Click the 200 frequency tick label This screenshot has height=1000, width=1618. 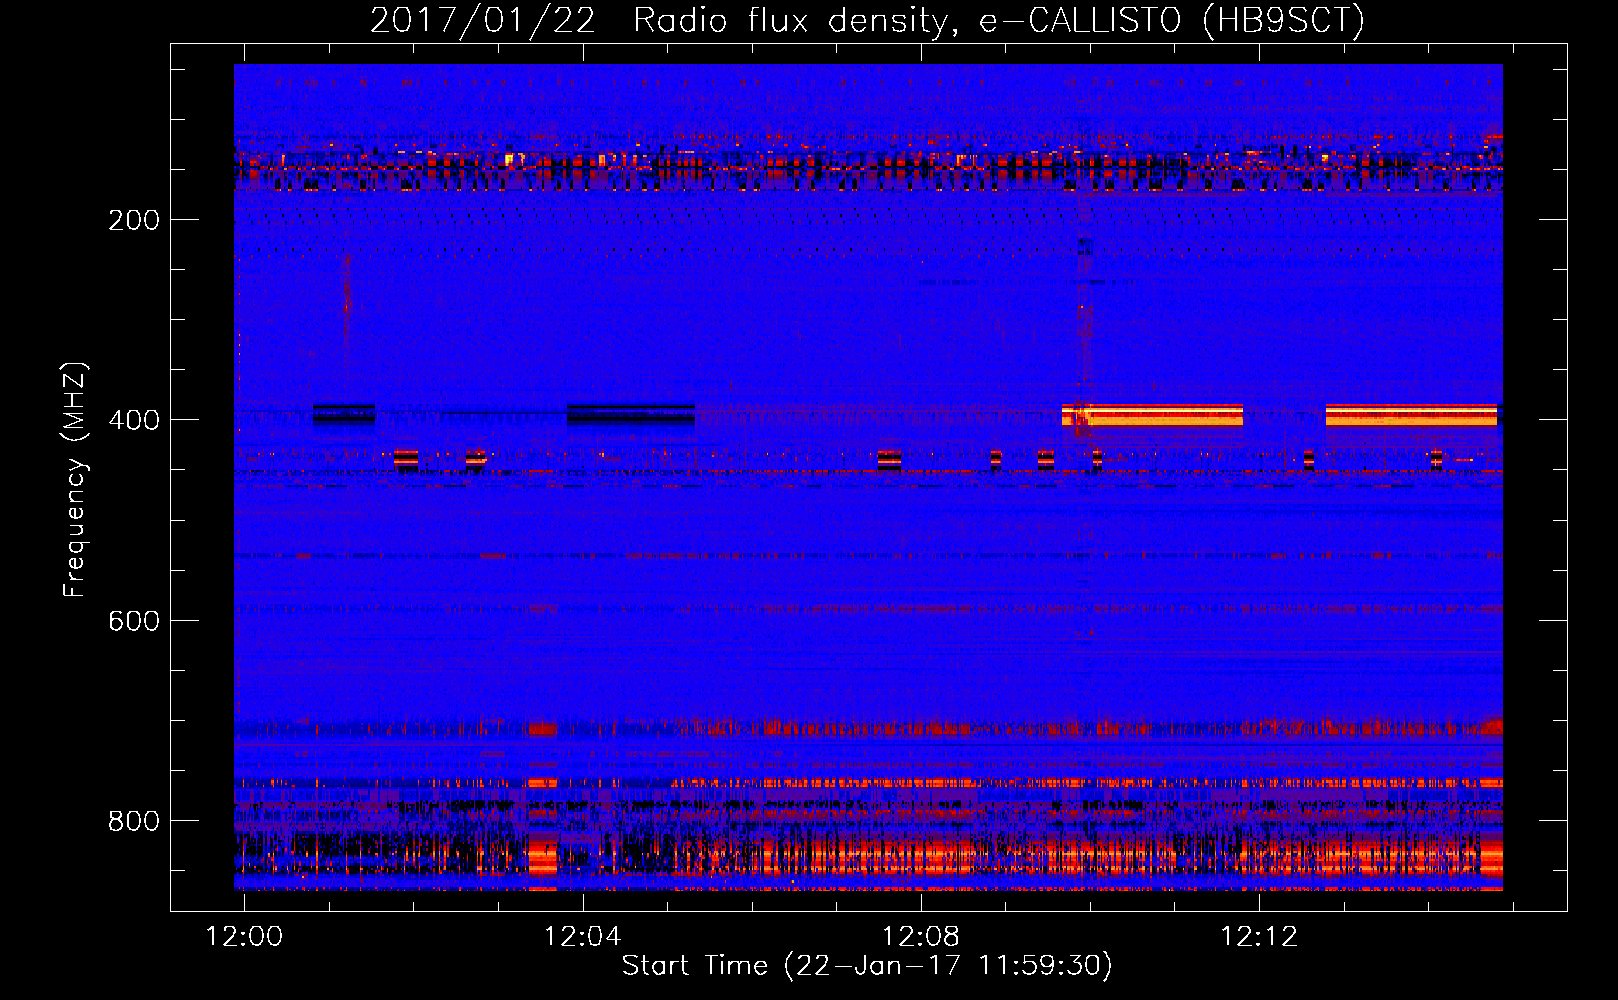pyautogui.click(x=134, y=220)
